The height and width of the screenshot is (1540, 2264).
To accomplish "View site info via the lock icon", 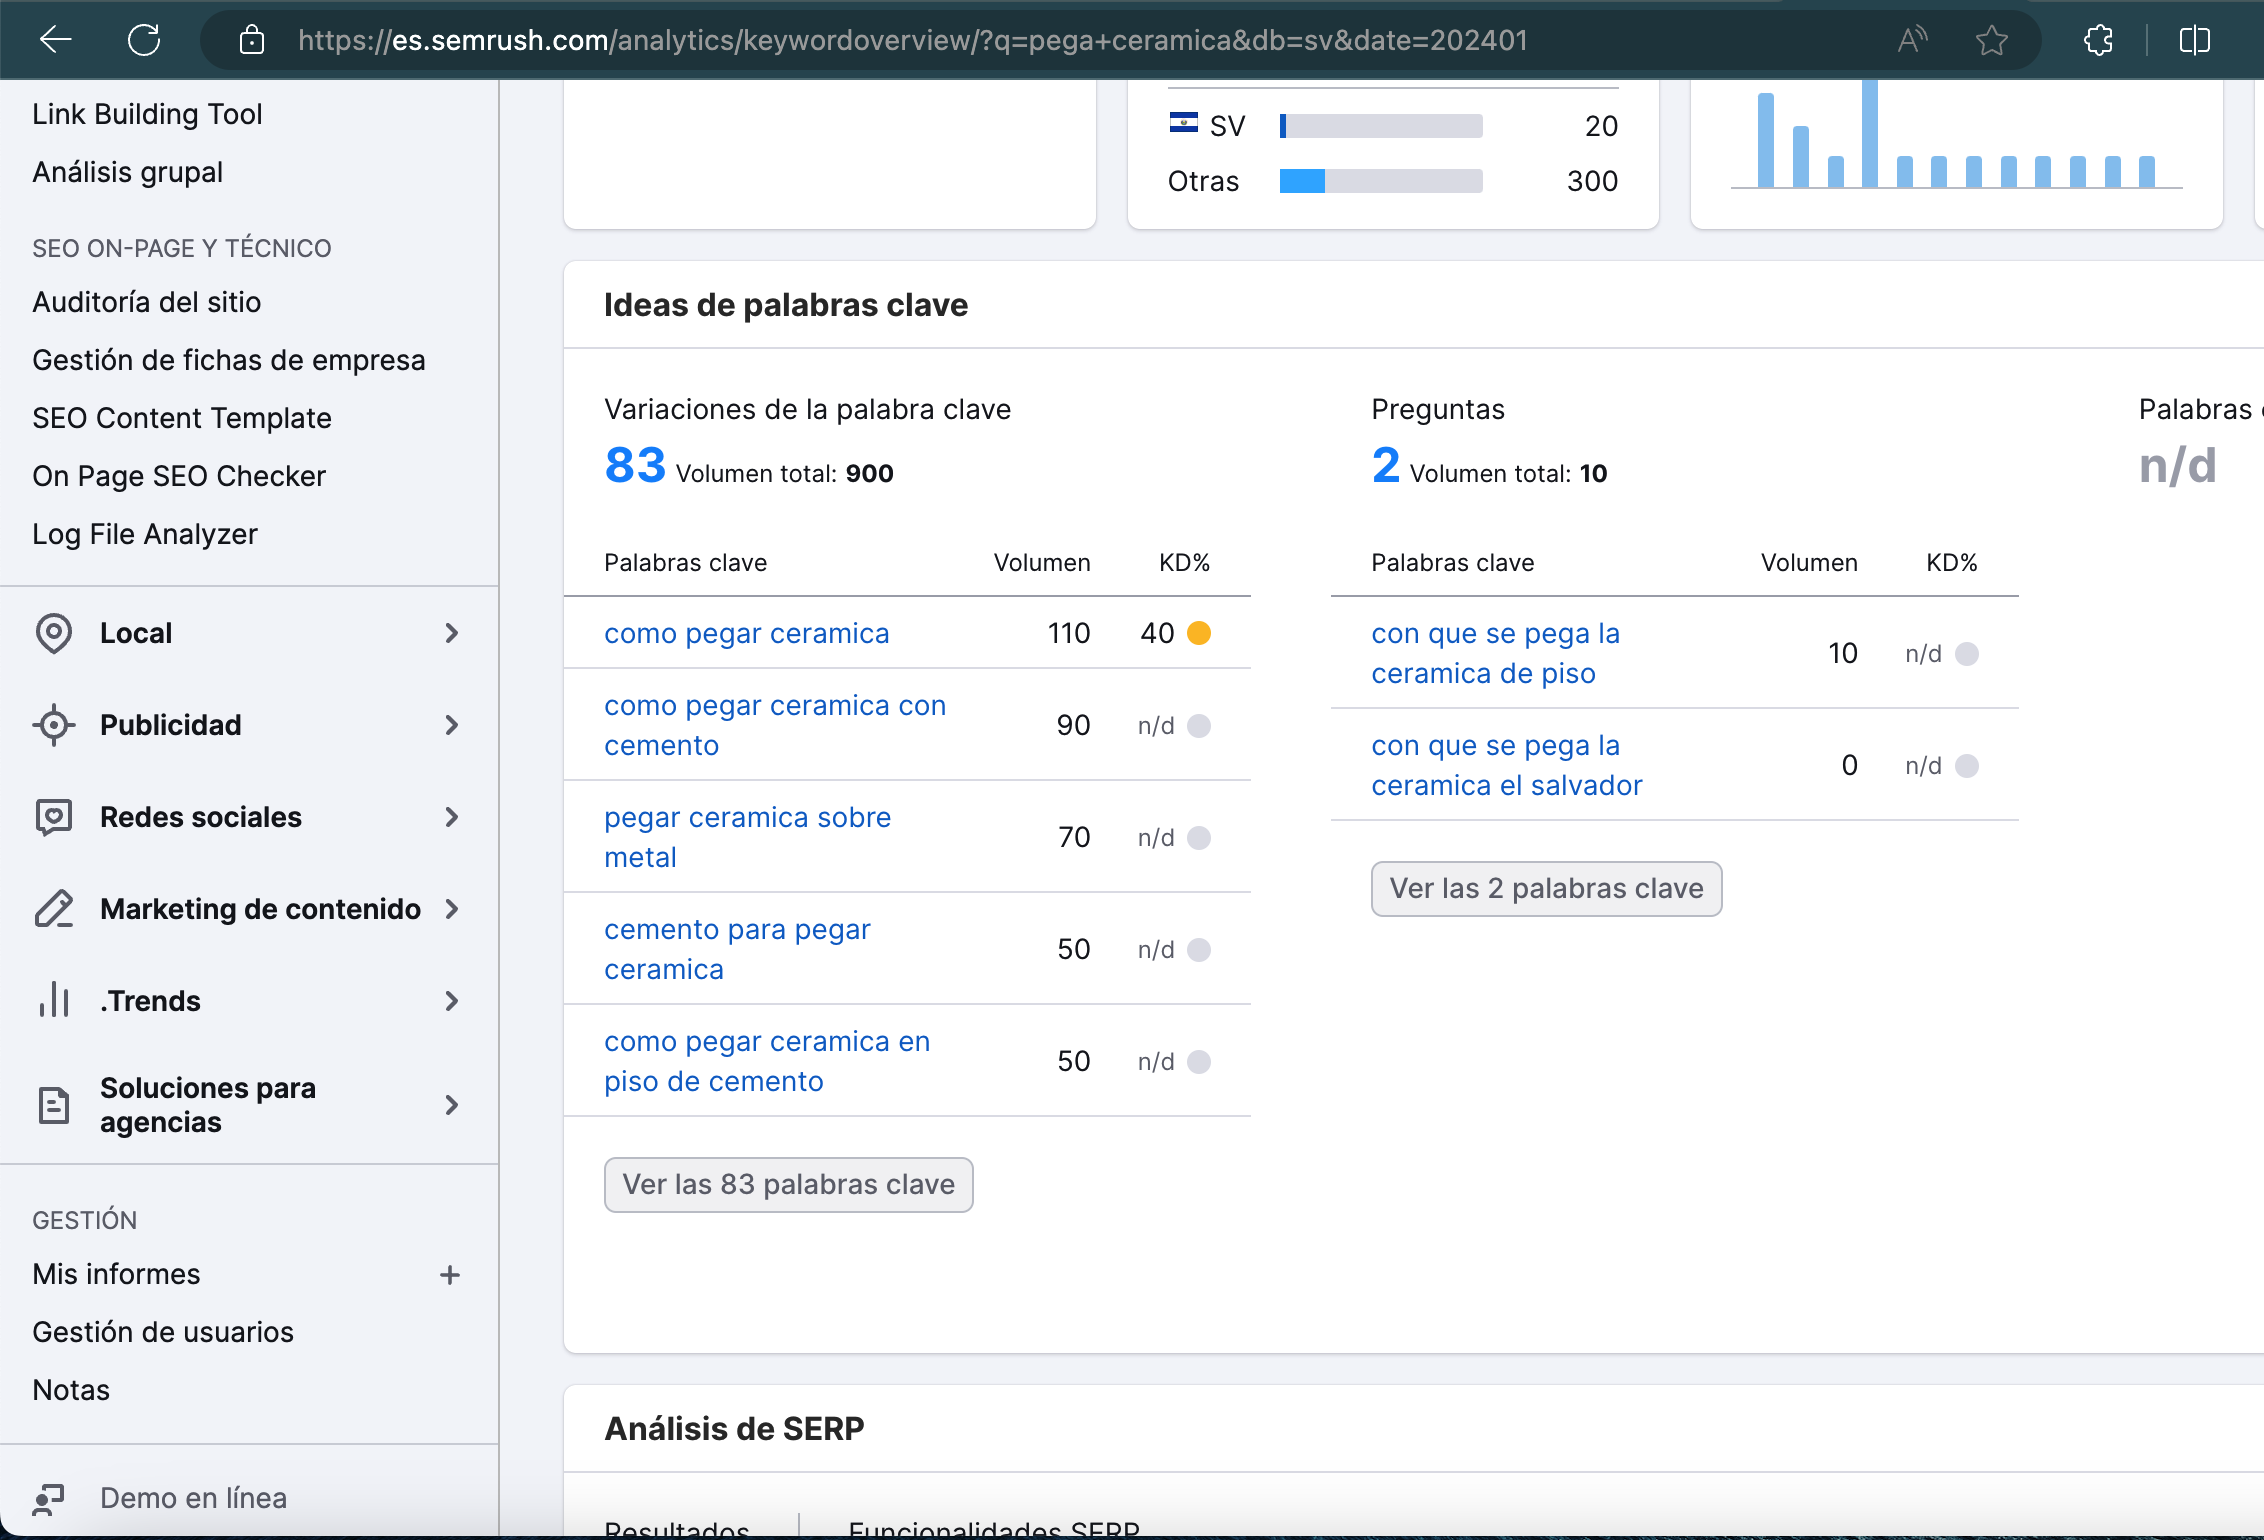I will [252, 40].
